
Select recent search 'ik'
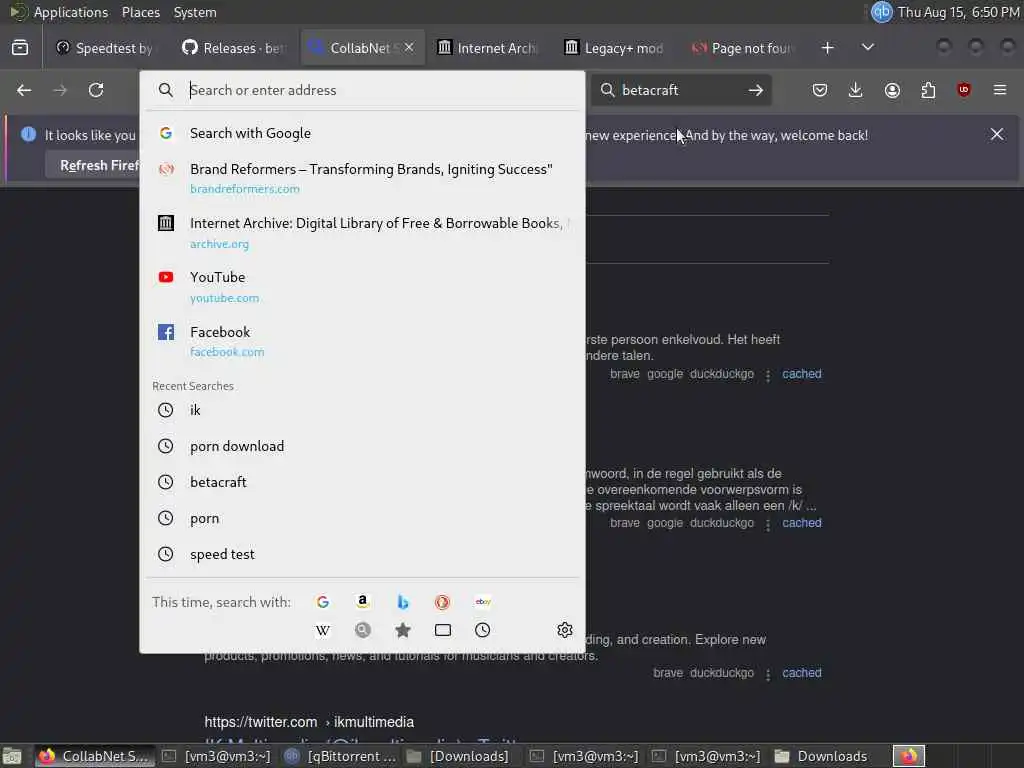[x=362, y=410]
